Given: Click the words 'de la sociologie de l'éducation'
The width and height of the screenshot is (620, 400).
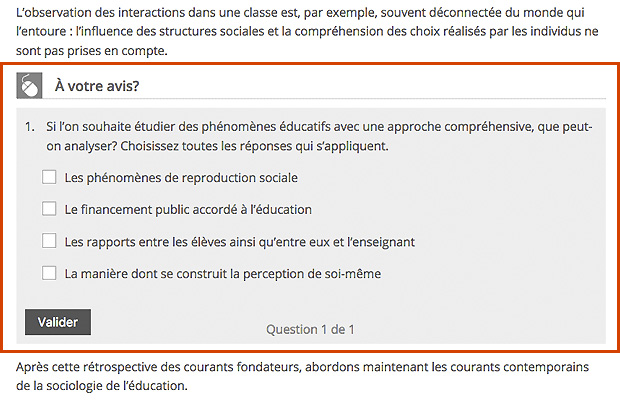Looking at the screenshot, I should [102, 385].
